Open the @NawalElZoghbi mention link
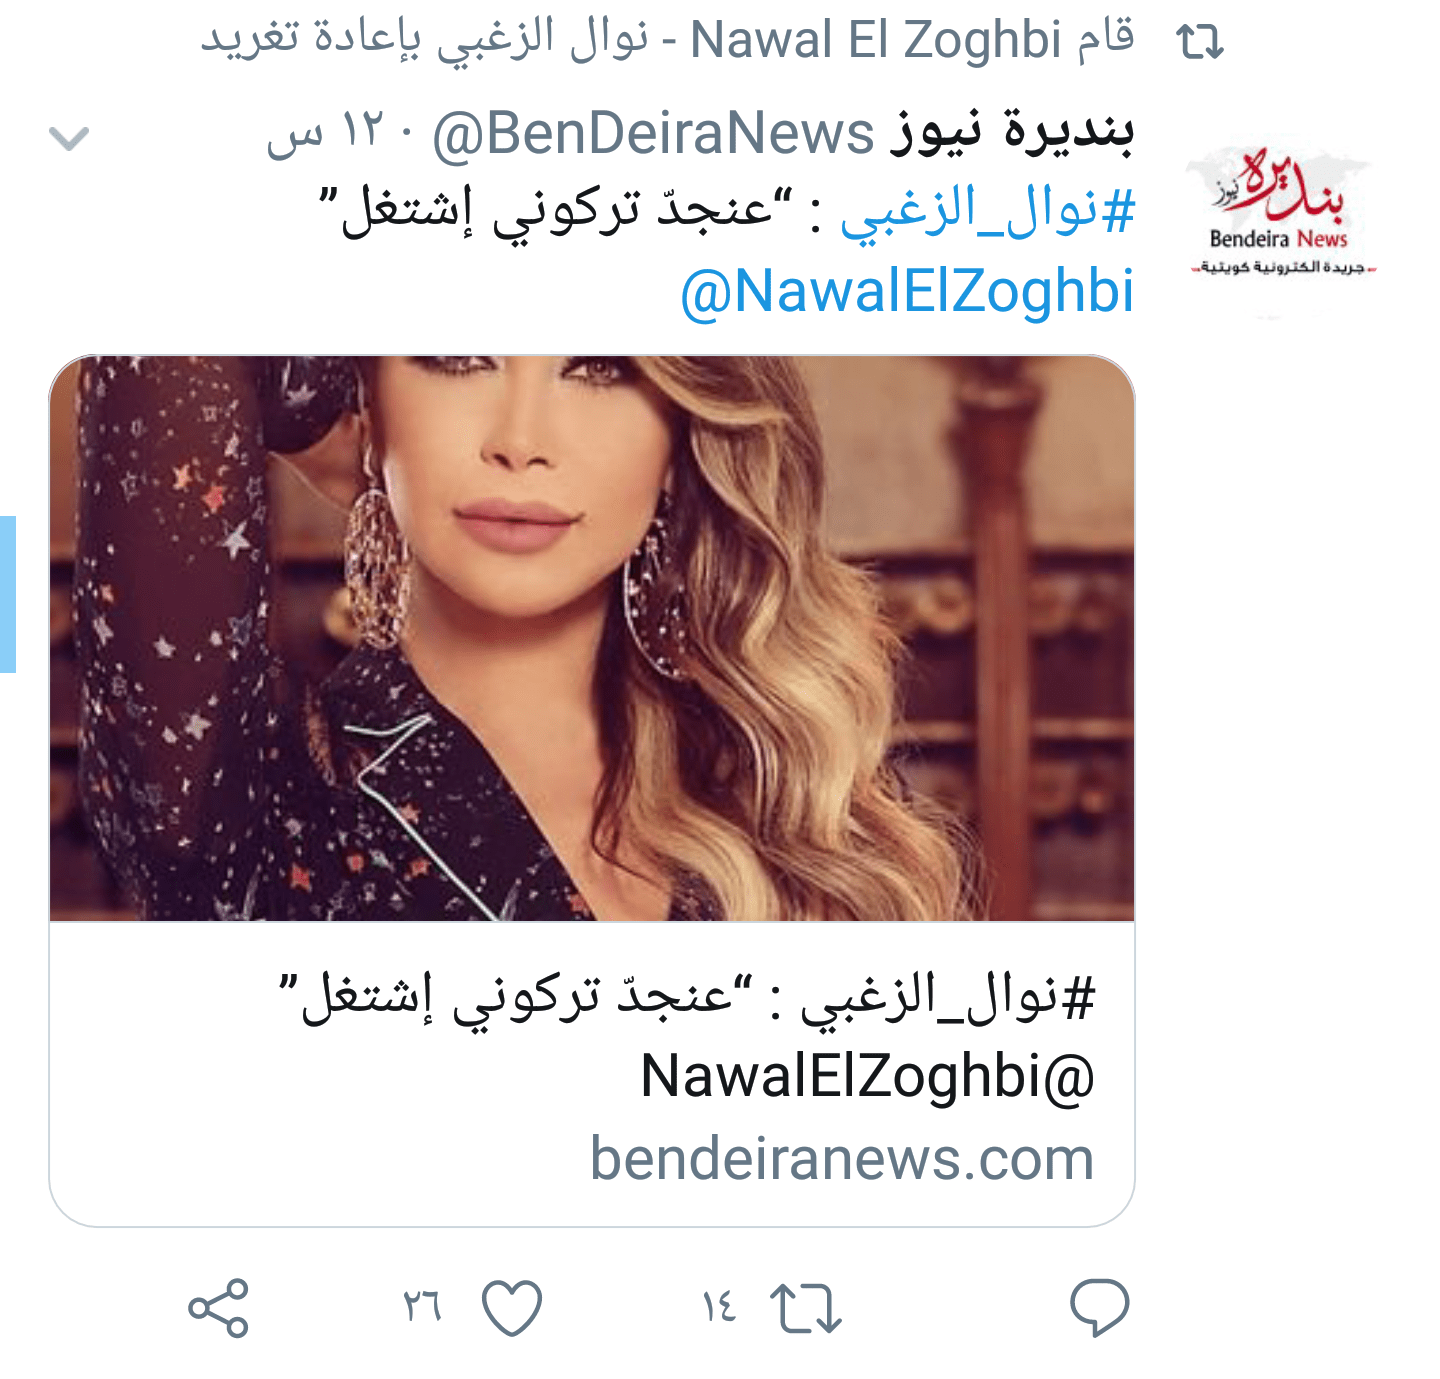Viewport: 1440px width, 1379px height. [907, 292]
